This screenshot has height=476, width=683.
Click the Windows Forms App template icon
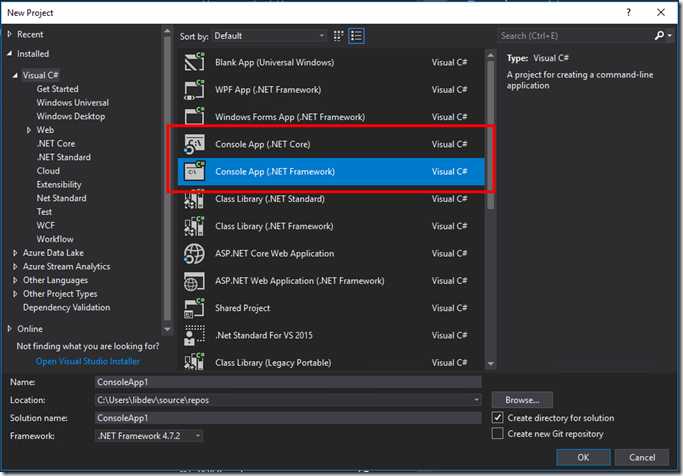(x=195, y=117)
